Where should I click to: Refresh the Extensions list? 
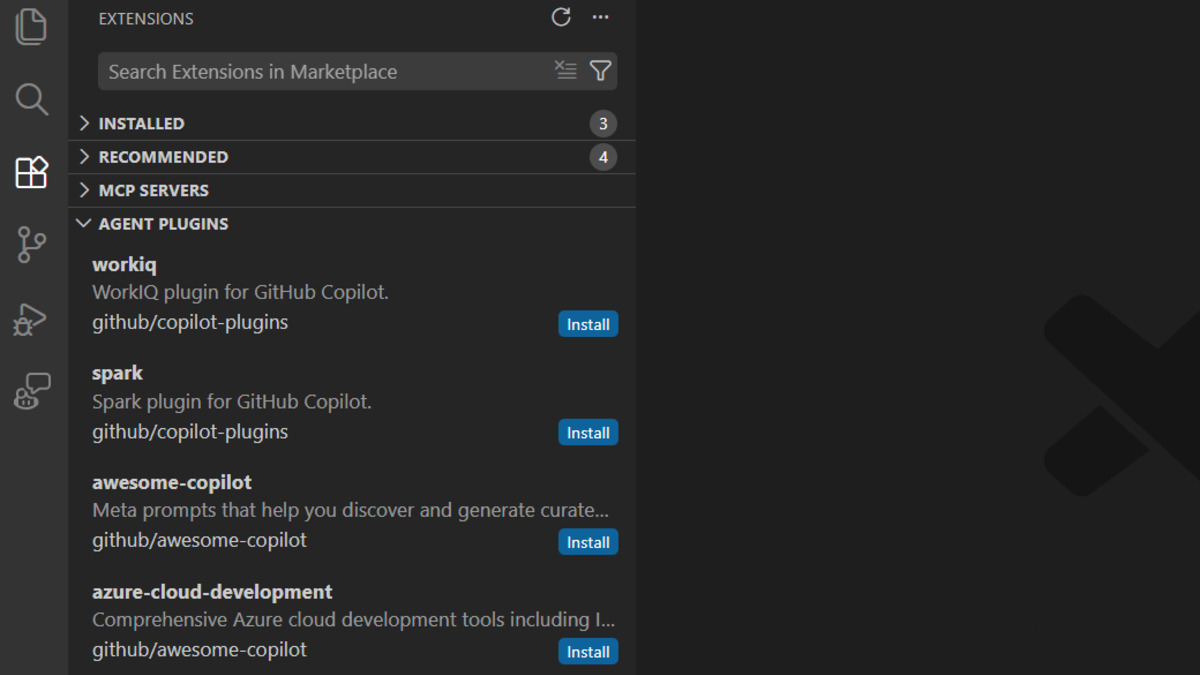(561, 17)
